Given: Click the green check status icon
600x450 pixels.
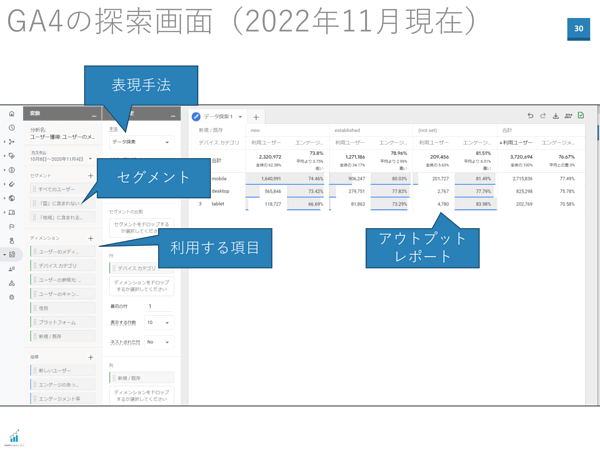Looking at the screenshot, I should 581,115.
